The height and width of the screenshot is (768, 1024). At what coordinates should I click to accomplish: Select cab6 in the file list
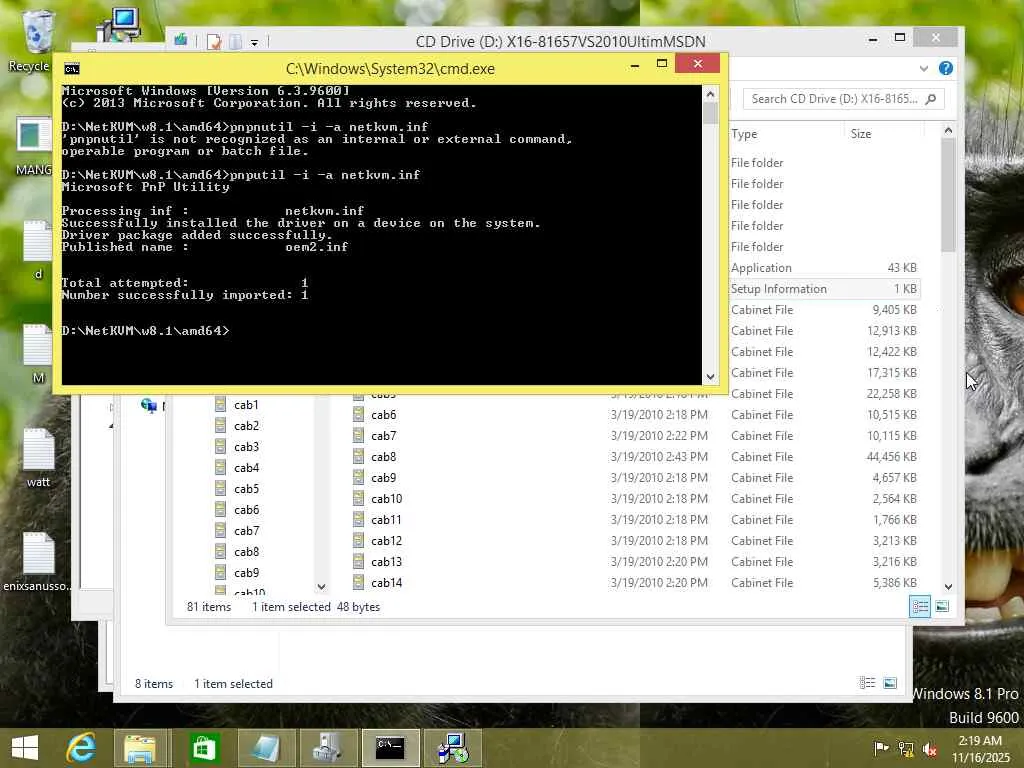(383, 415)
